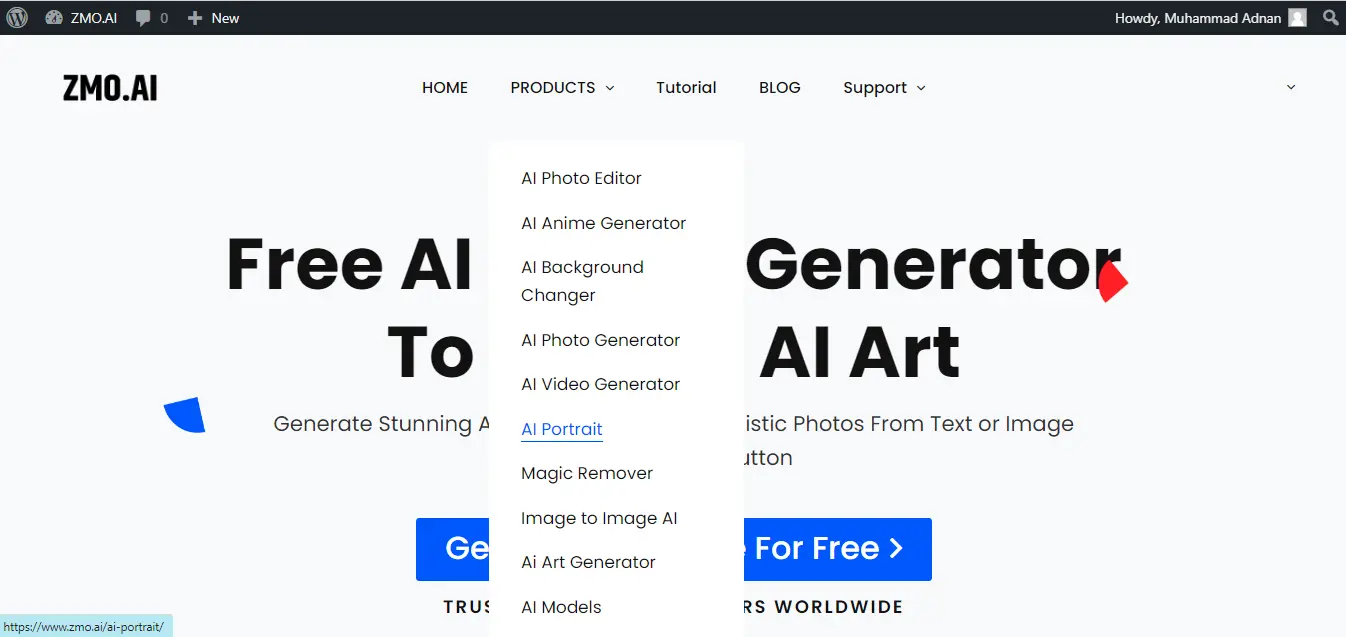Select Image to Image AI

point(599,518)
